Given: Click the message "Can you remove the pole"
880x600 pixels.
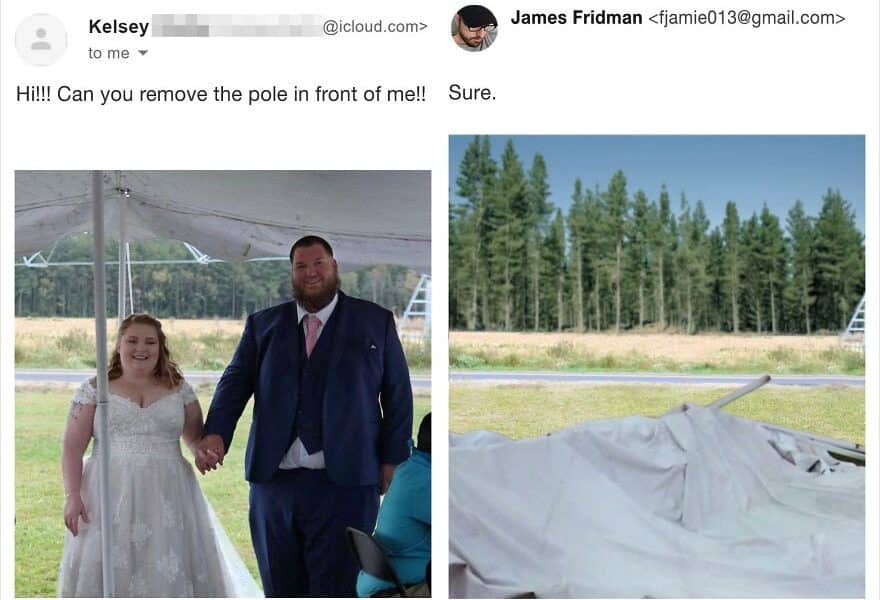Looking at the screenshot, I should (x=221, y=94).
